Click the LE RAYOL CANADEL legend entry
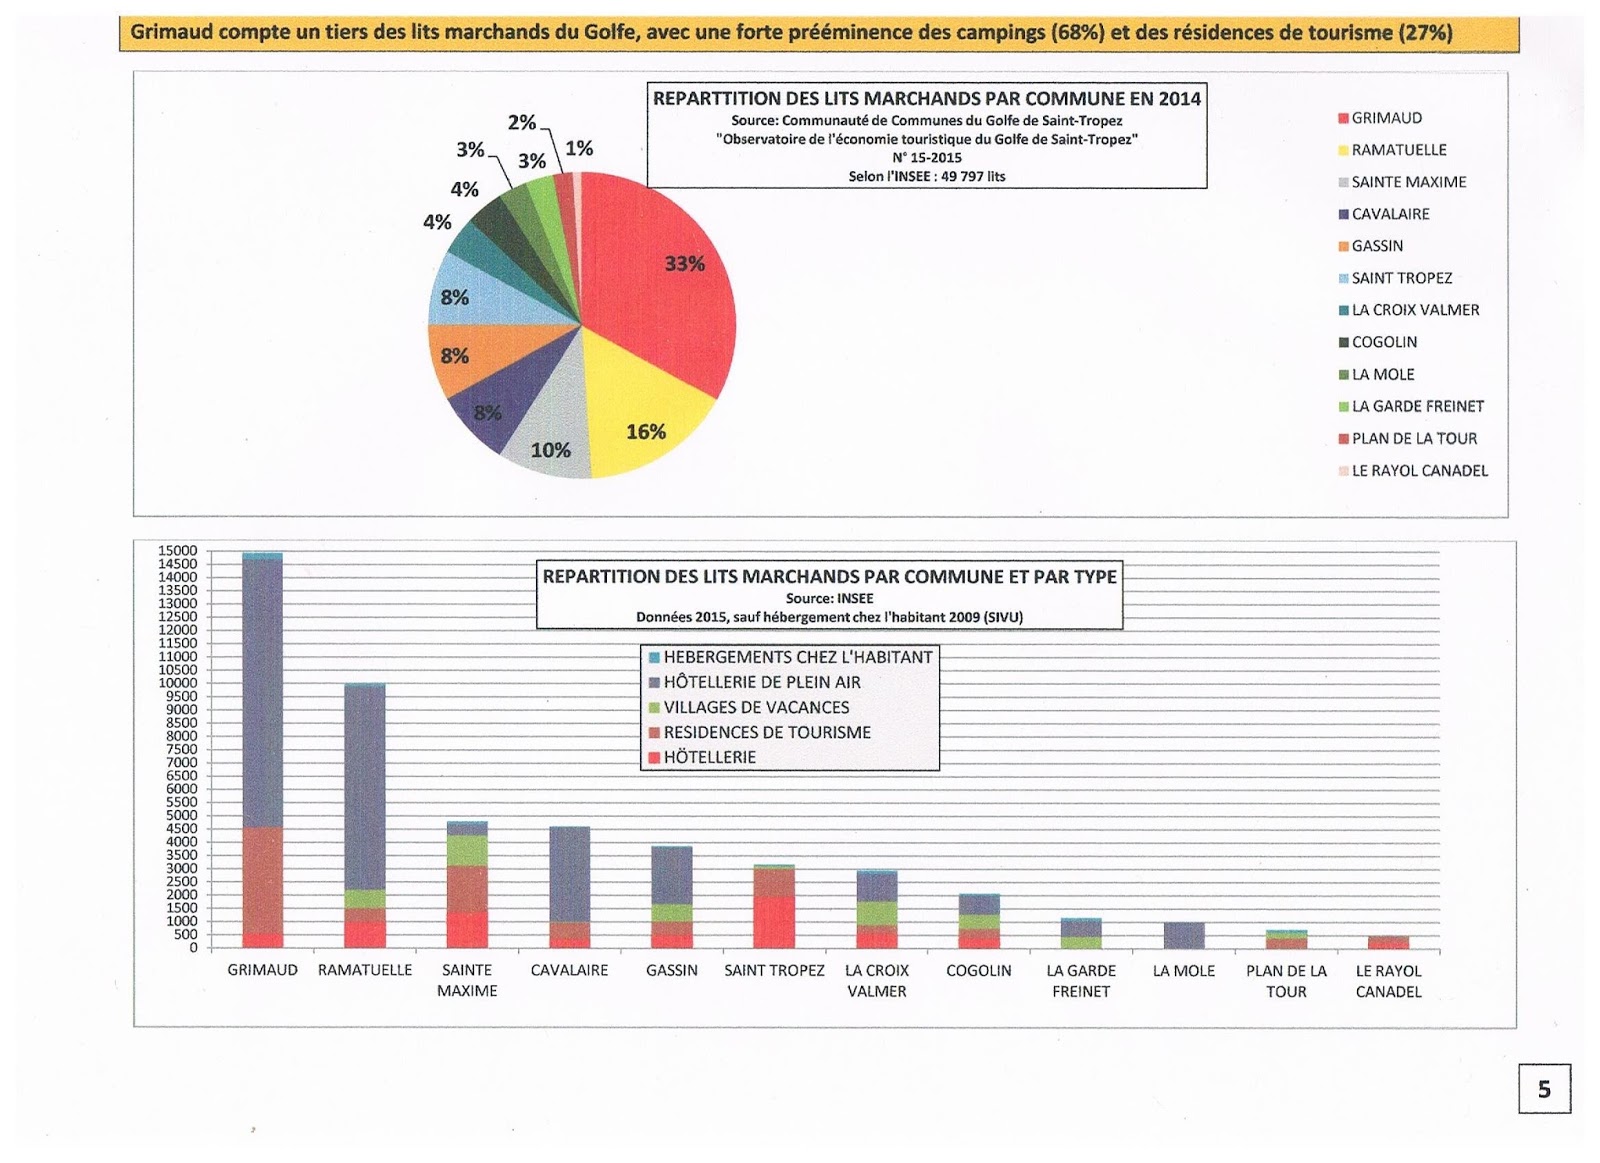The height and width of the screenshot is (1163, 1600). tap(1413, 470)
